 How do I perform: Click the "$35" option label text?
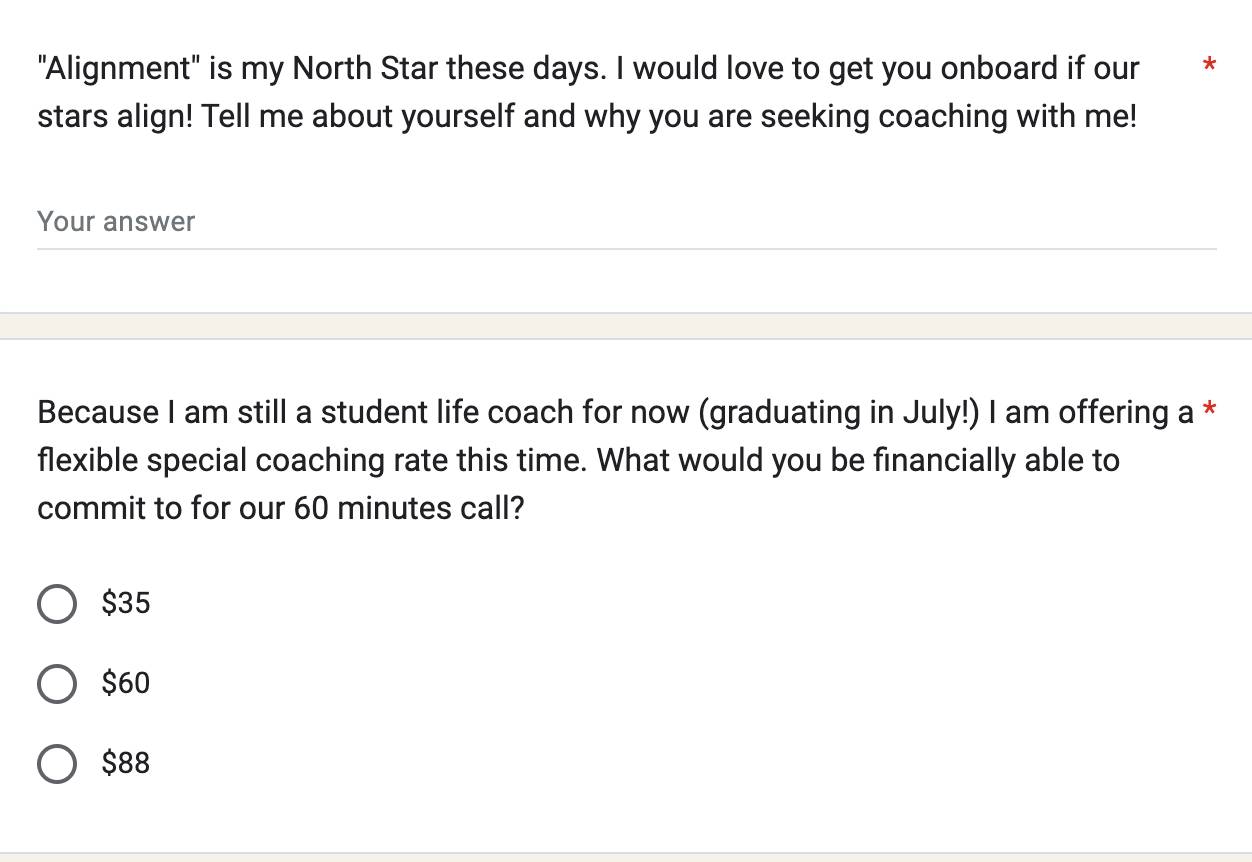pyautogui.click(x=126, y=603)
